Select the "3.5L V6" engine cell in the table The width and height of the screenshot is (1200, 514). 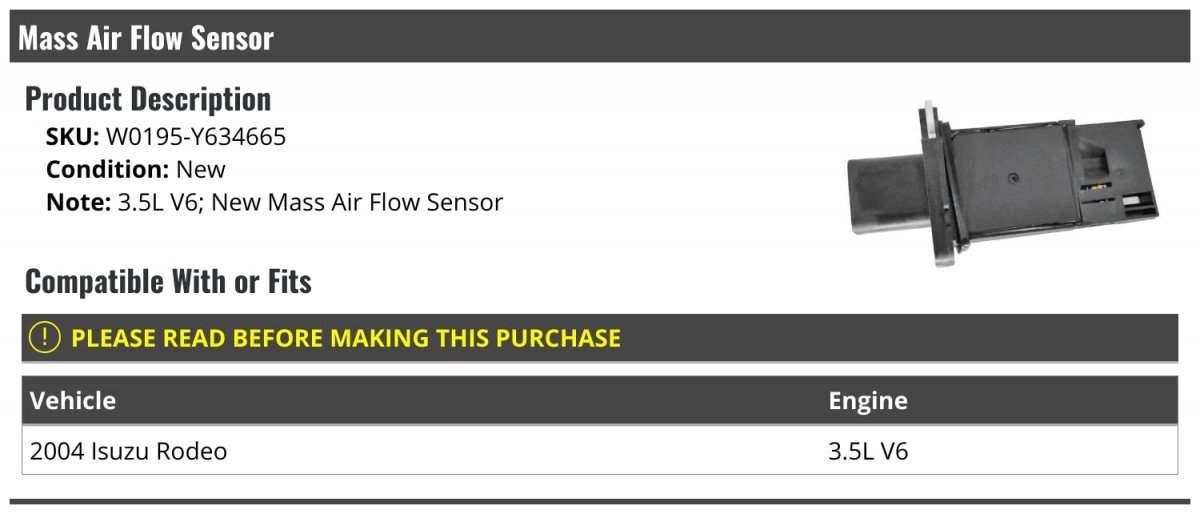(x=868, y=451)
